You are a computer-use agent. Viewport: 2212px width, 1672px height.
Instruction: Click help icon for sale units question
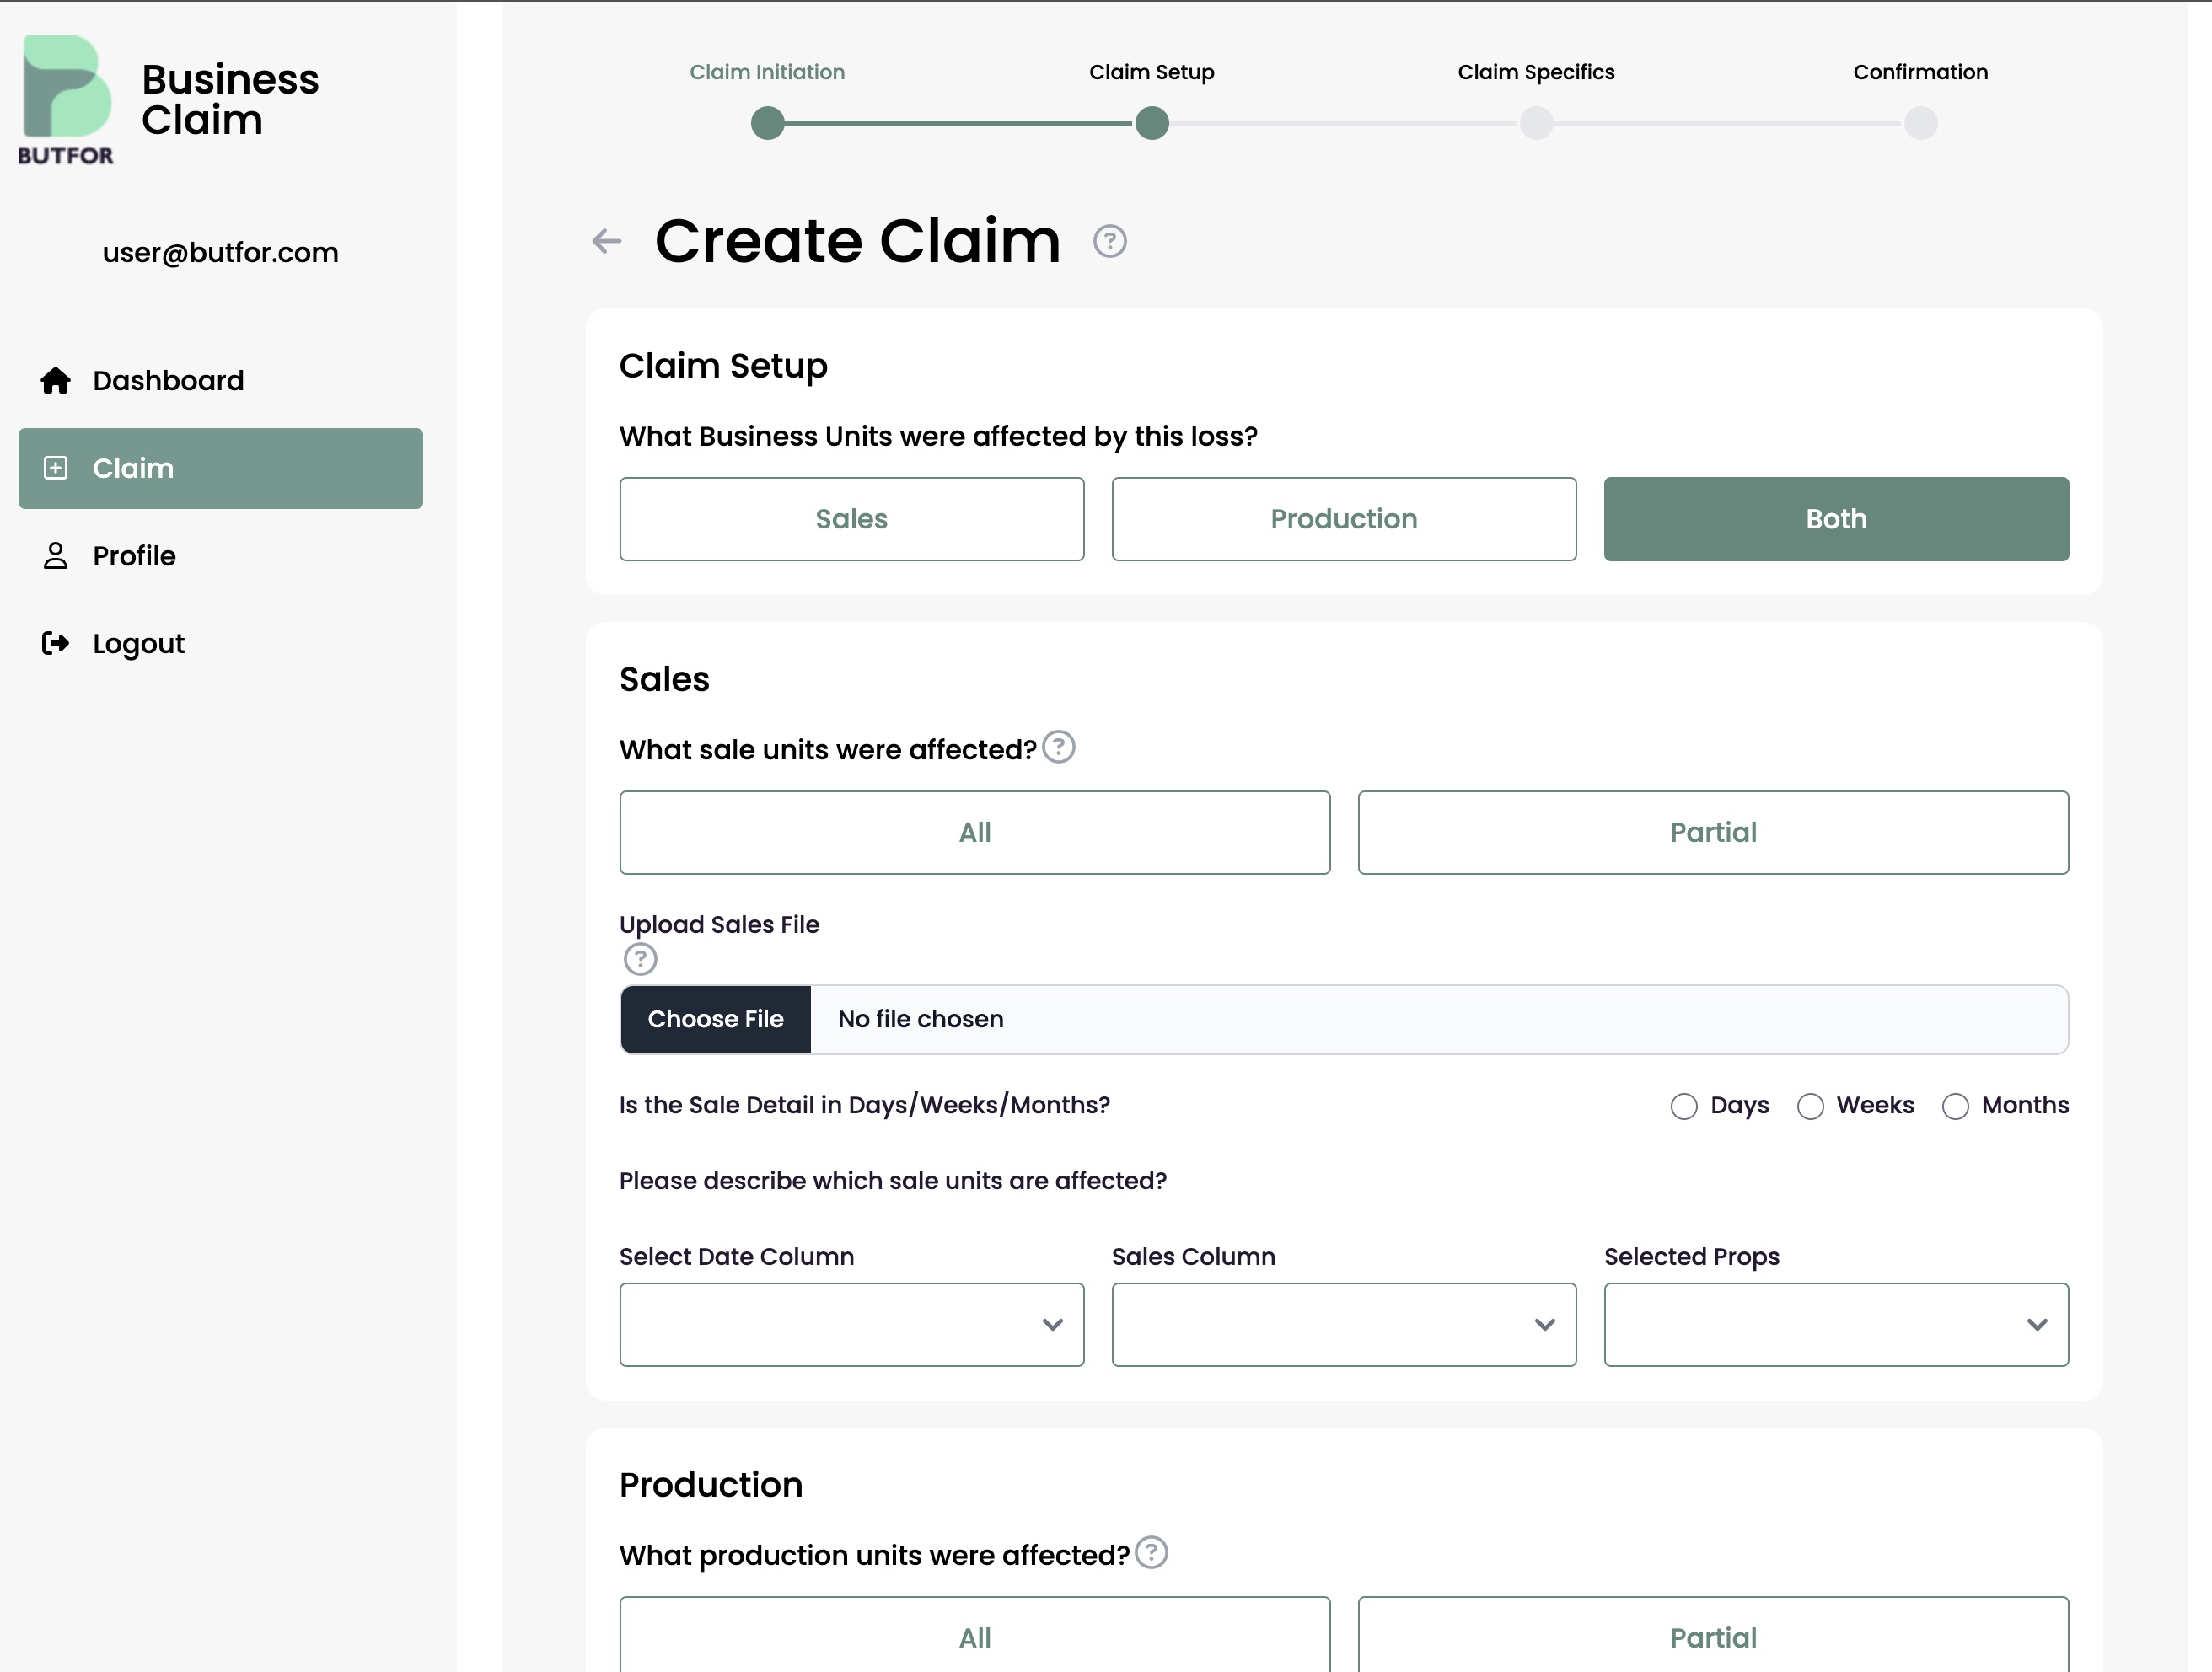click(1058, 747)
